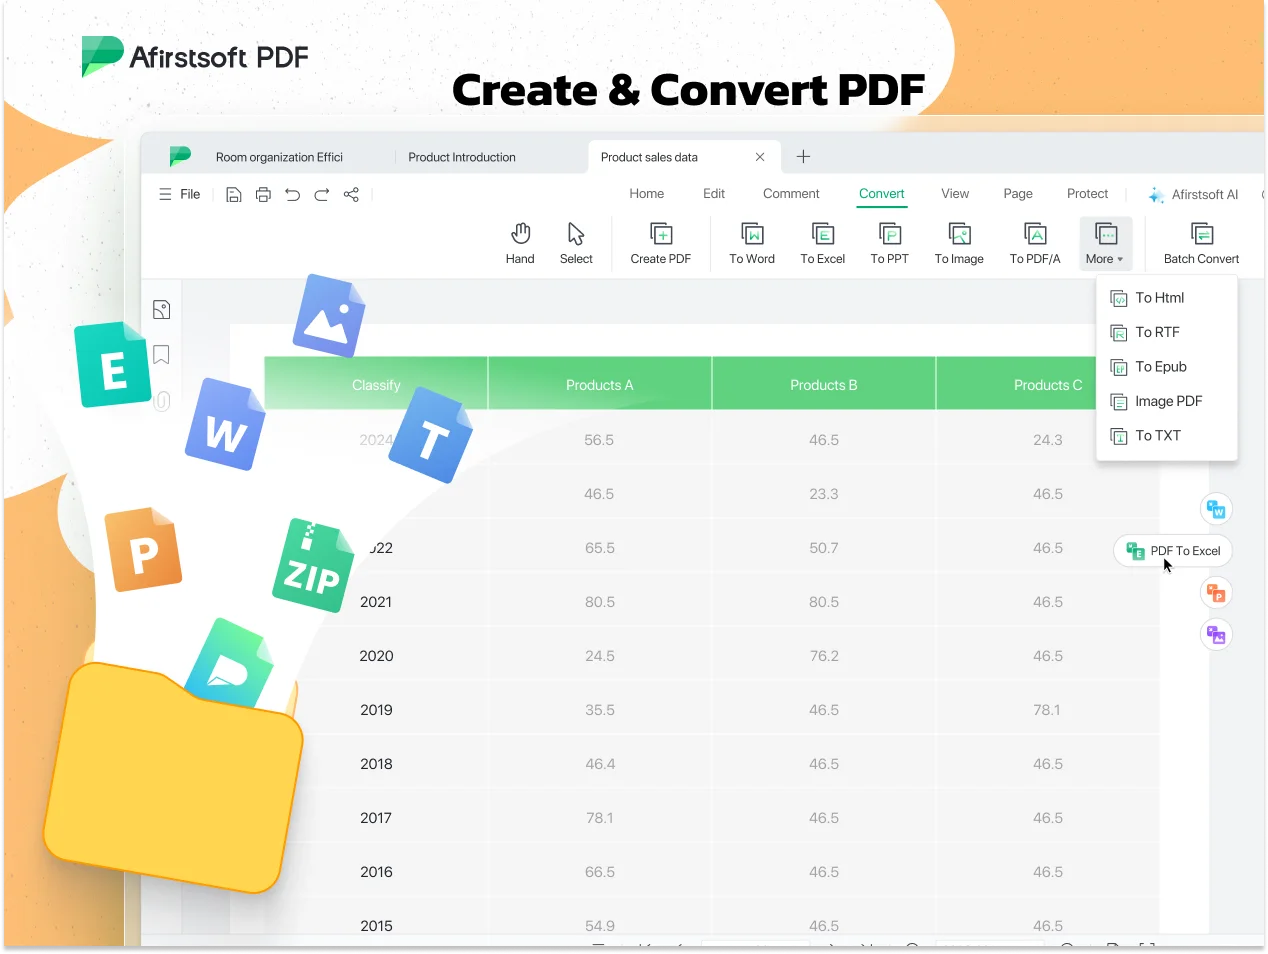Click the Create PDF icon
The height and width of the screenshot is (954, 1268).
[x=661, y=243]
